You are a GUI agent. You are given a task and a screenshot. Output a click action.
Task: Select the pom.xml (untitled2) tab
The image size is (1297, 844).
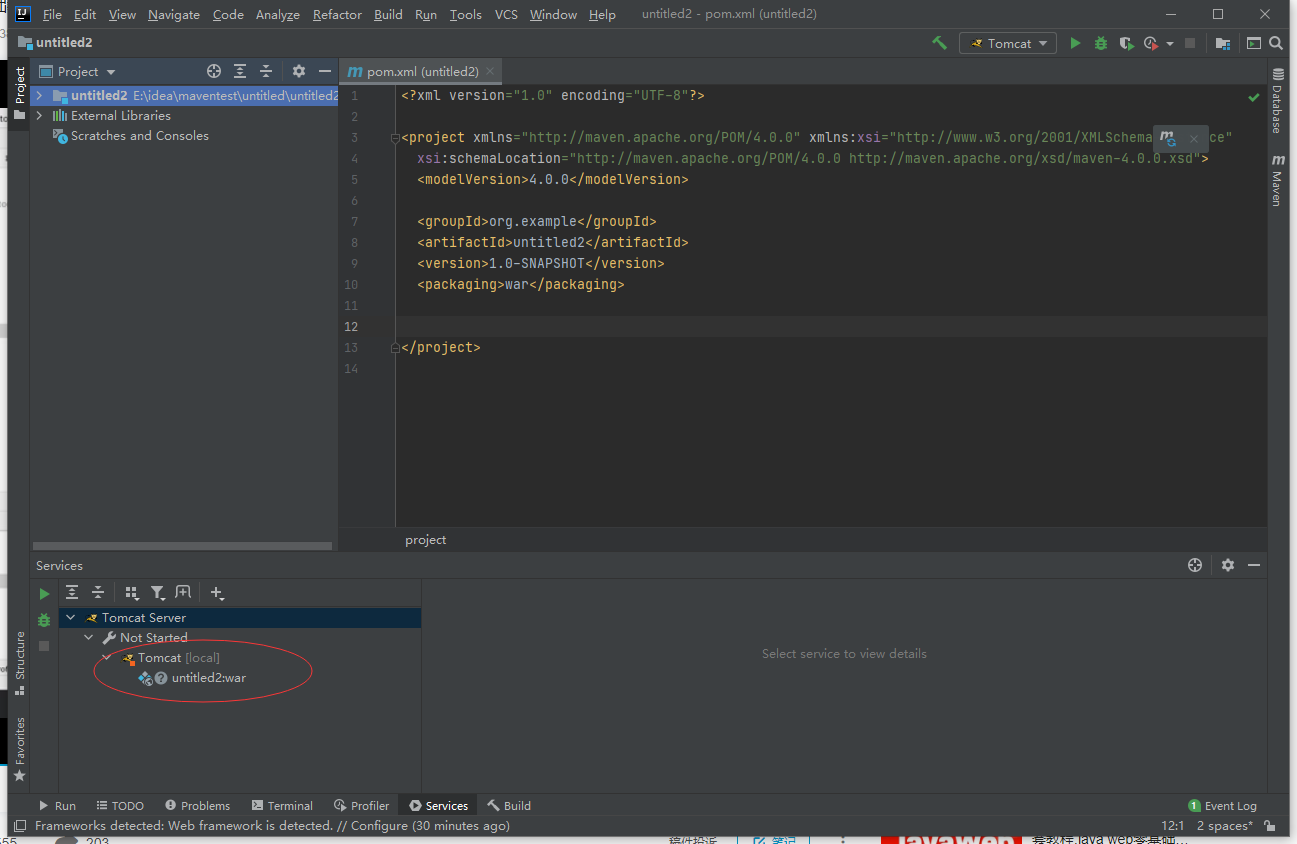coord(420,71)
